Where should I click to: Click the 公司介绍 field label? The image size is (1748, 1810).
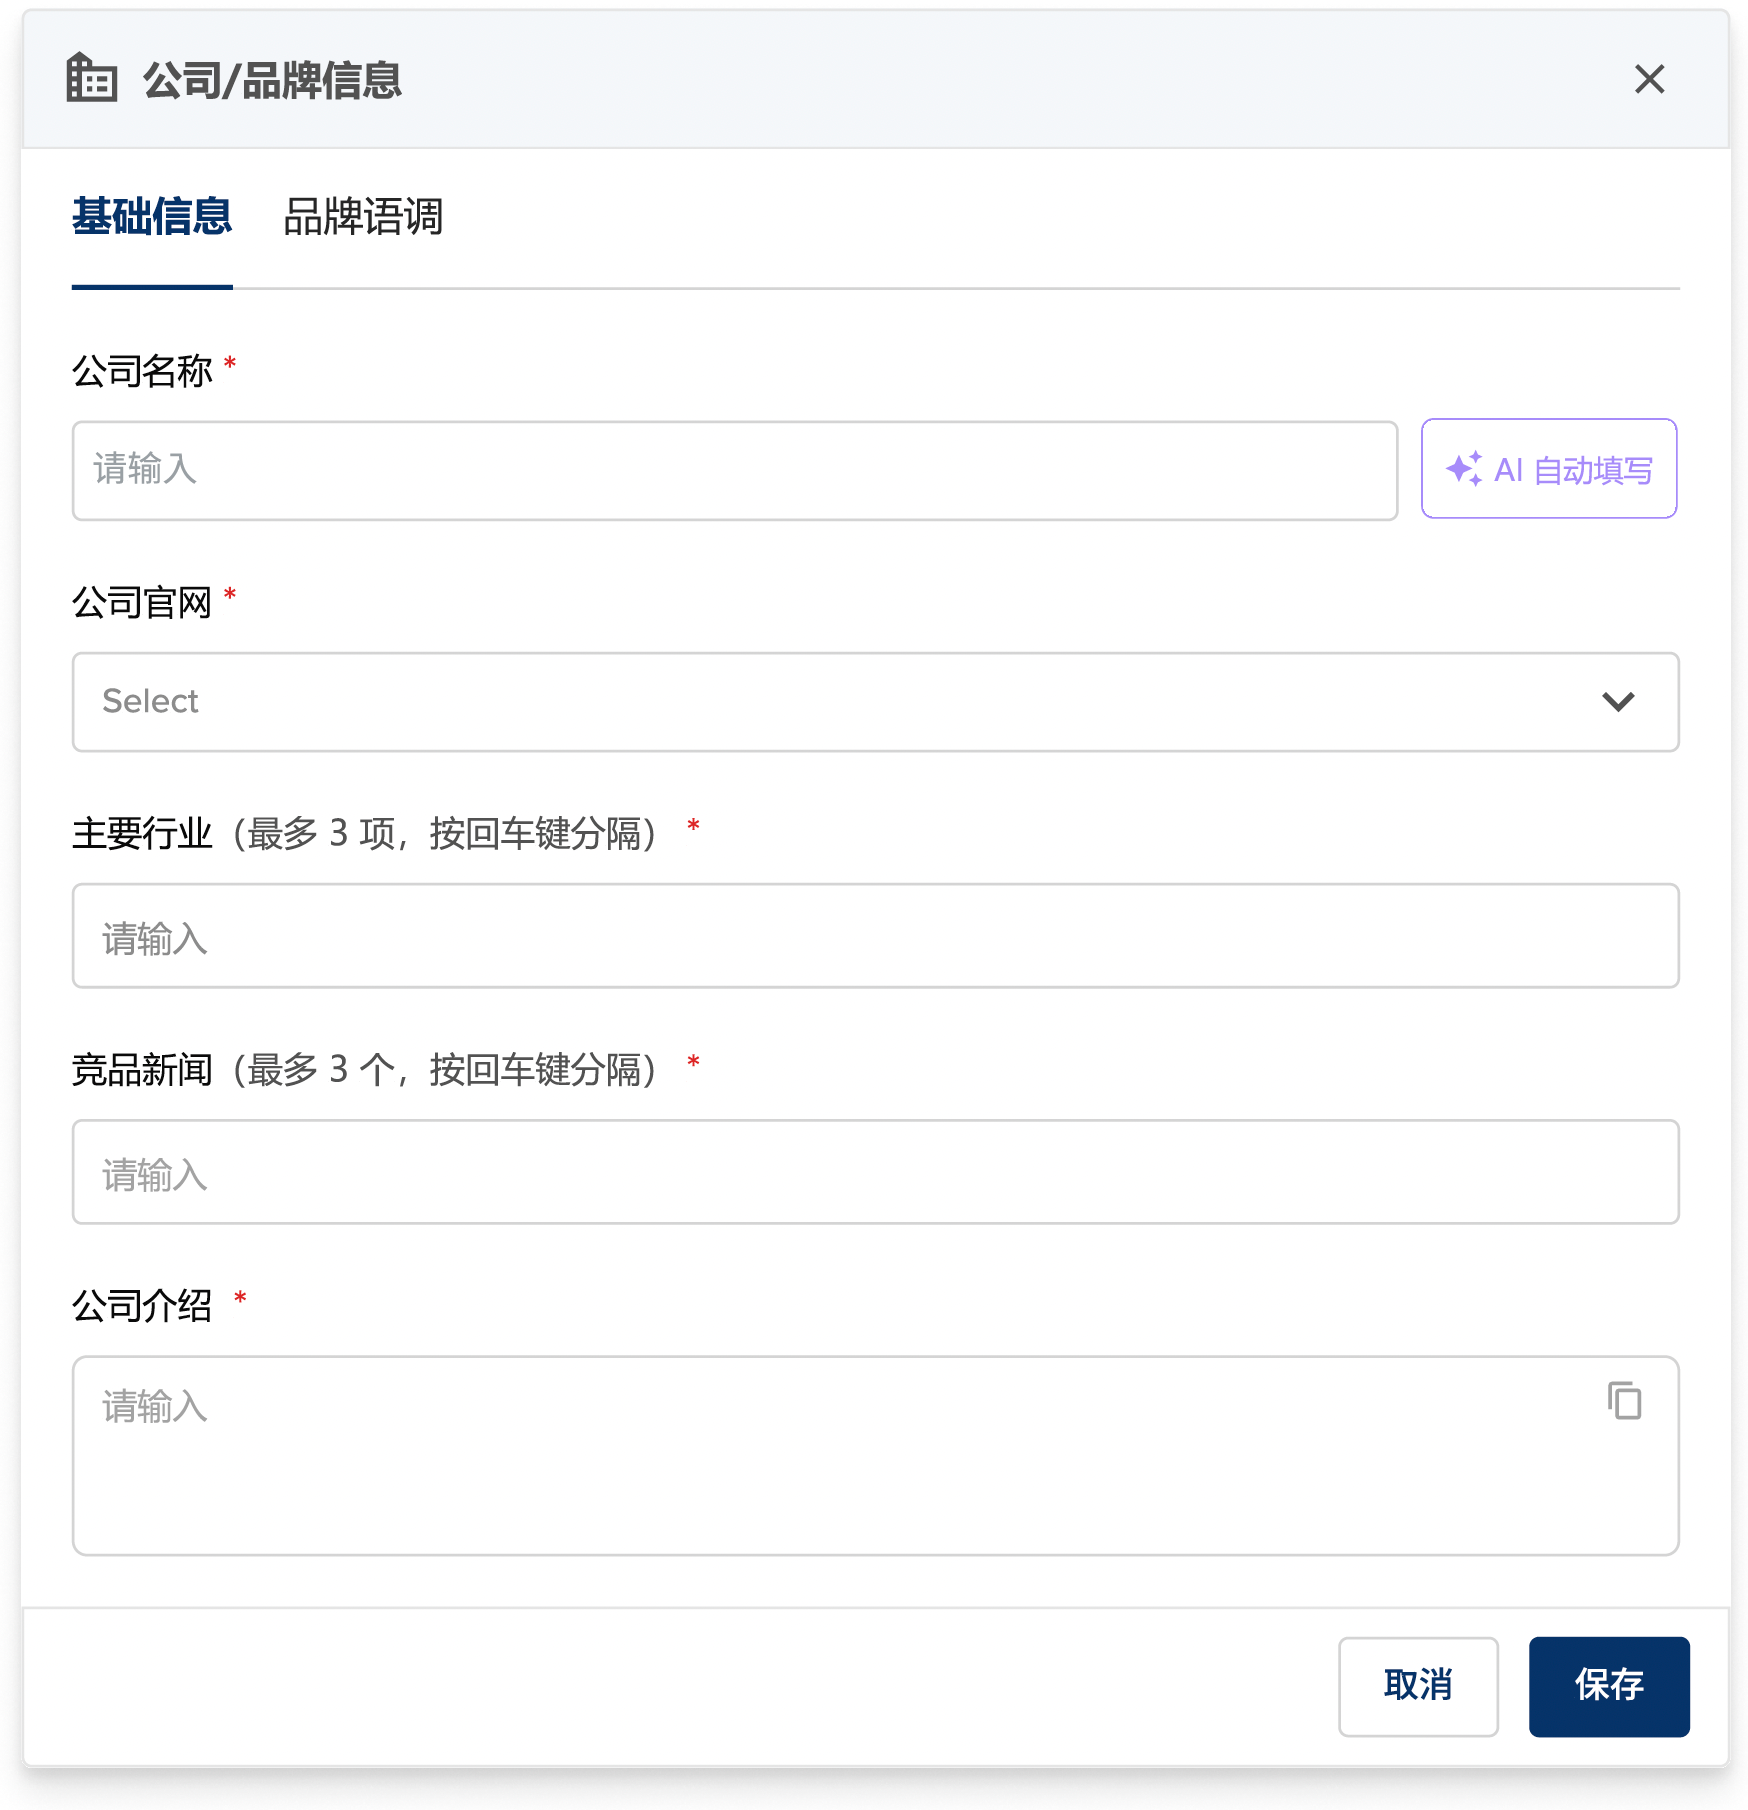(142, 1306)
